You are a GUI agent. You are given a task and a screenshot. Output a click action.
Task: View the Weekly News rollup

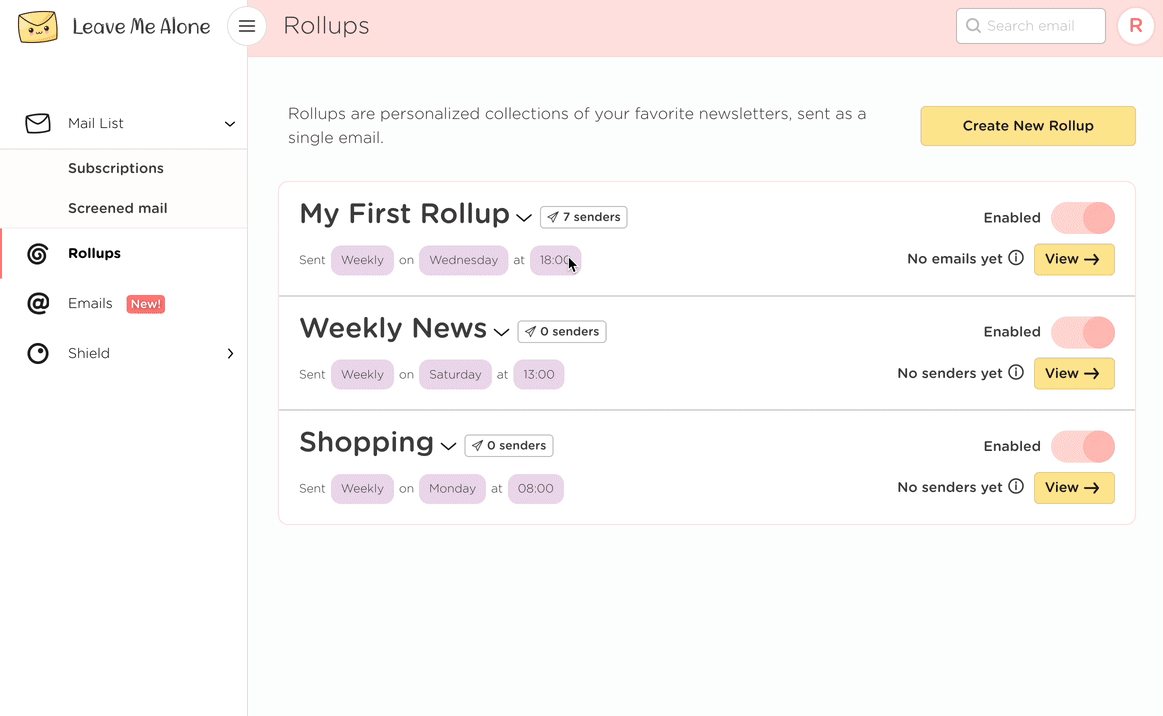pos(1073,374)
